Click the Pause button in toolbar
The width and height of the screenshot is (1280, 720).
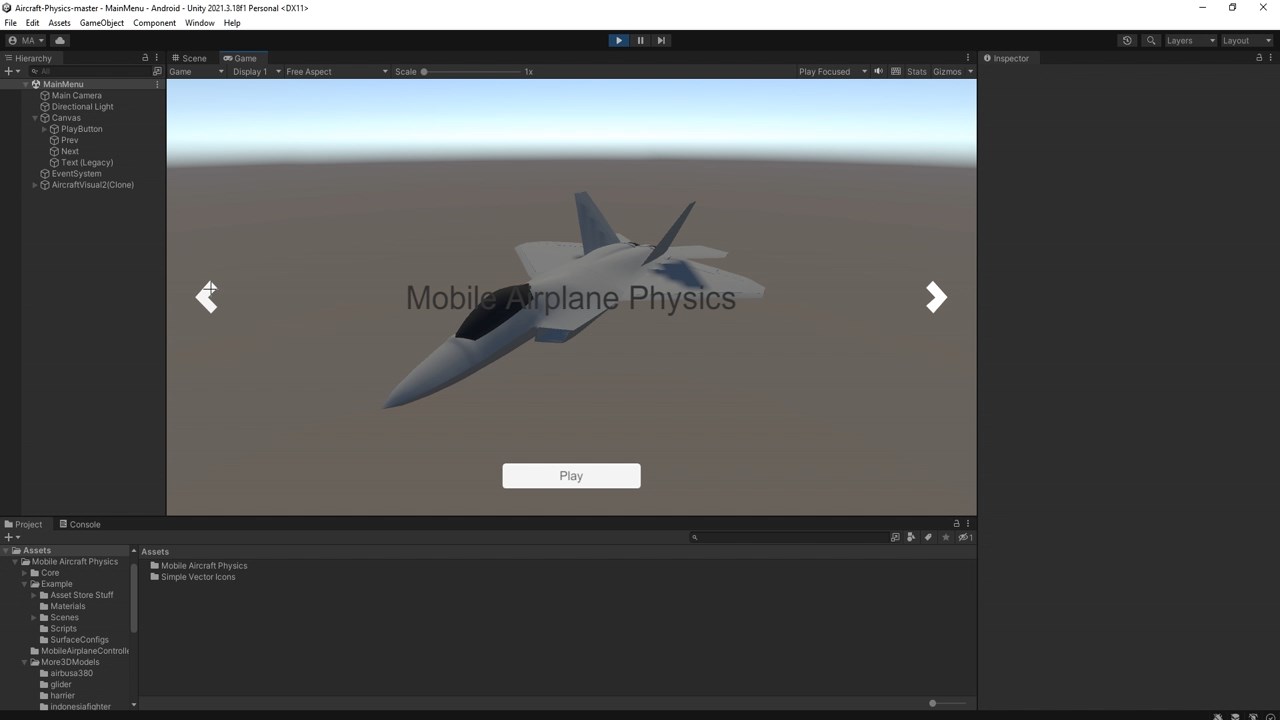(x=640, y=41)
